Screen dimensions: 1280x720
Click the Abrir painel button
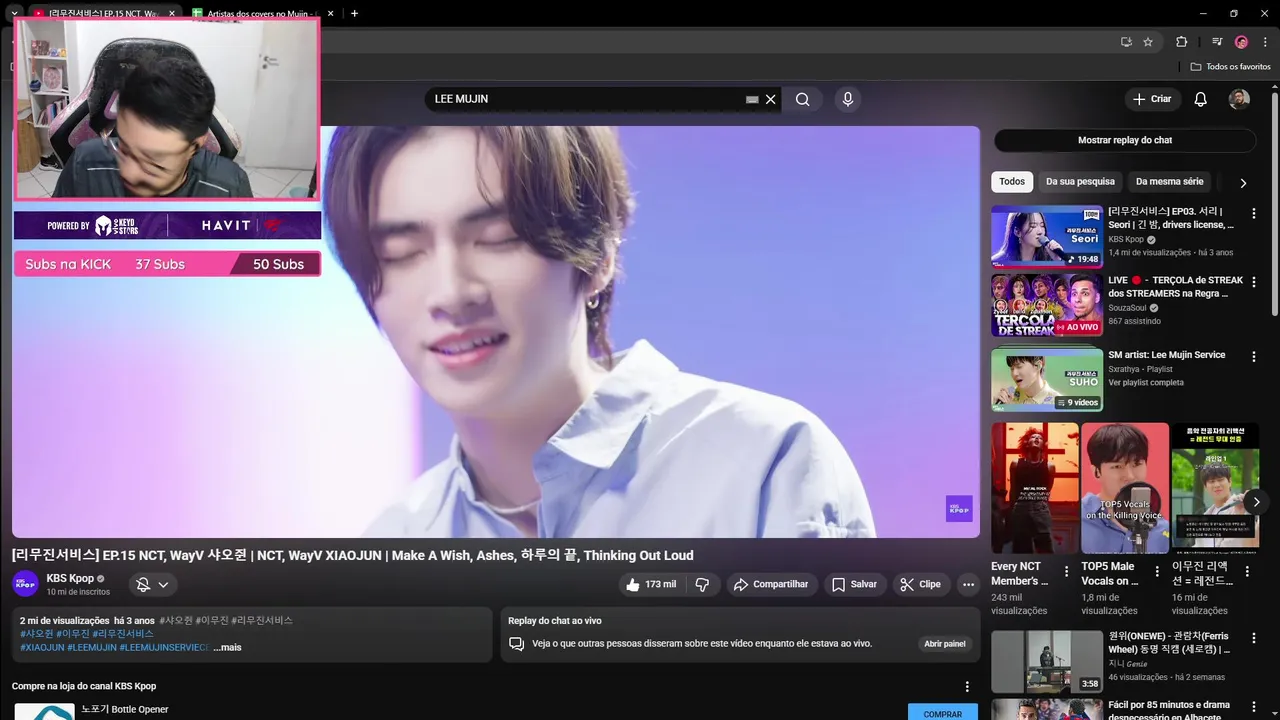pos(945,644)
